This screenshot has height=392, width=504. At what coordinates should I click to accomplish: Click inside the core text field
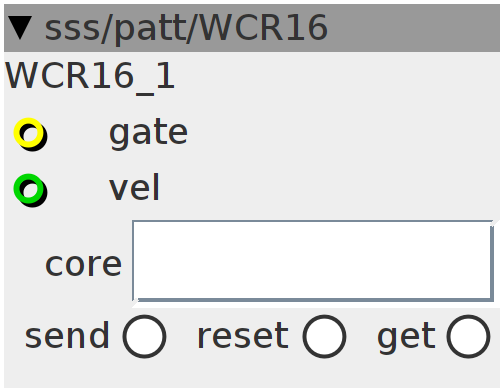[x=313, y=261]
